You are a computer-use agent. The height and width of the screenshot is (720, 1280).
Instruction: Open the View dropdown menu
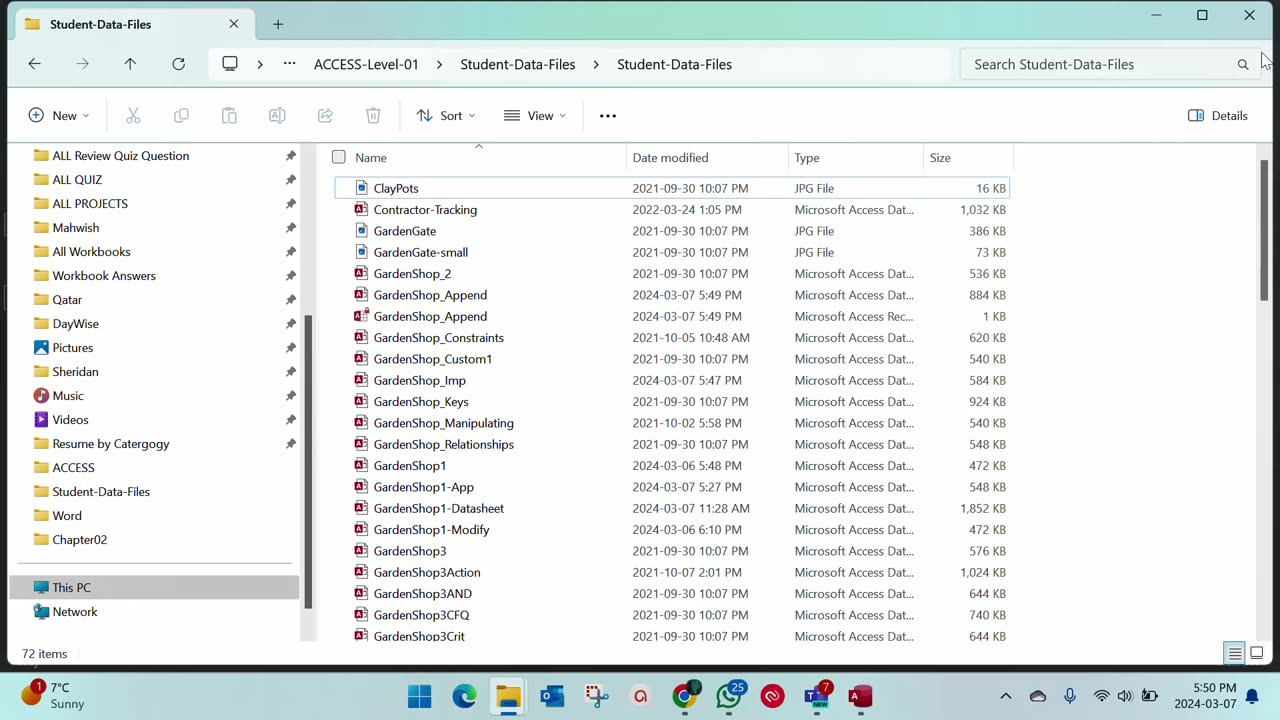(x=535, y=116)
